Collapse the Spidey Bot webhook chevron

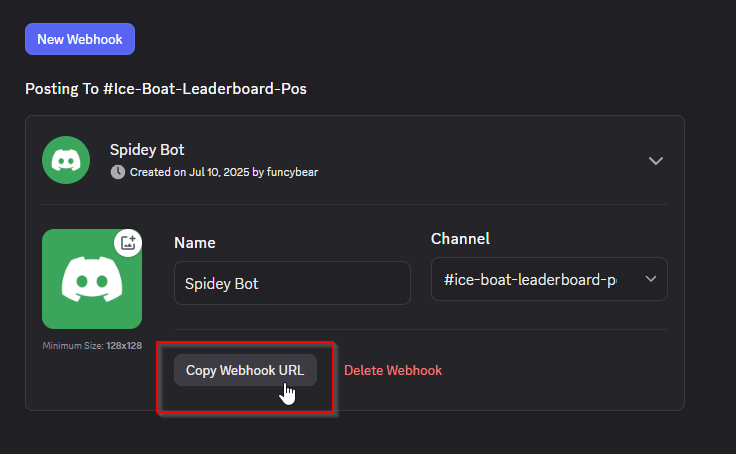[656, 160]
